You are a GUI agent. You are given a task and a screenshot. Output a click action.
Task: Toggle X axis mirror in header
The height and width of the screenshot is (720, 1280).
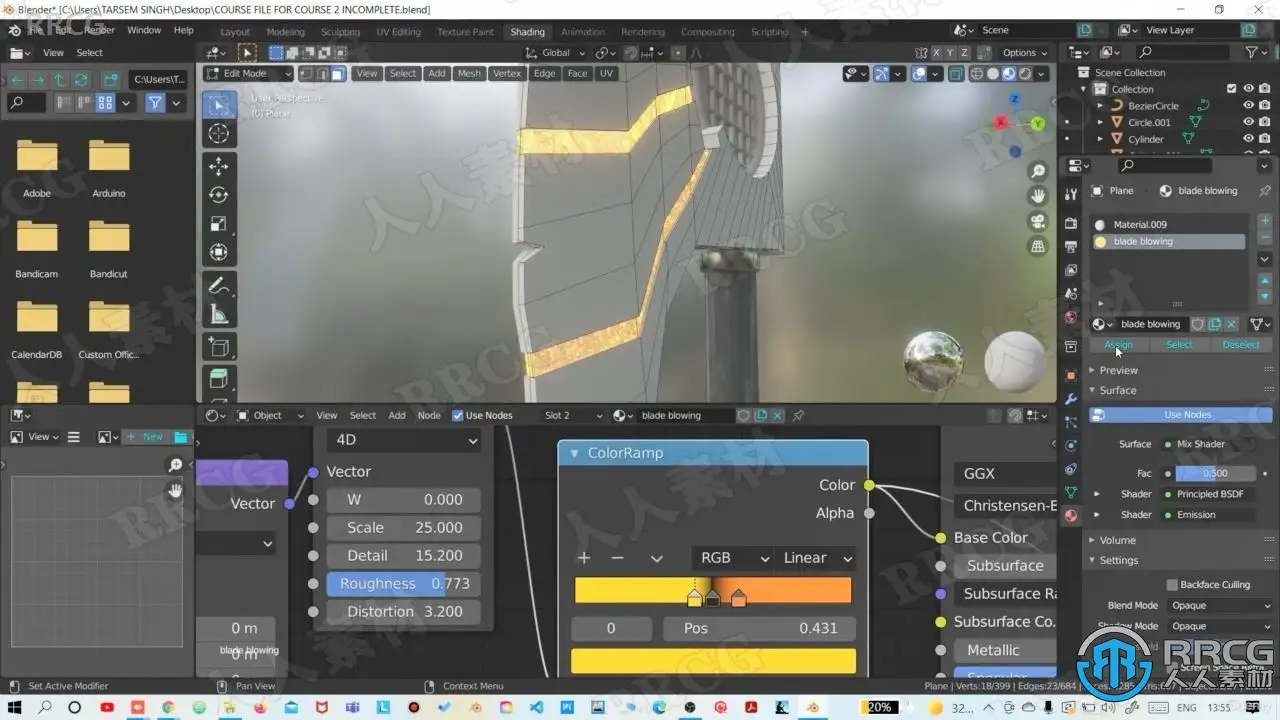point(937,52)
